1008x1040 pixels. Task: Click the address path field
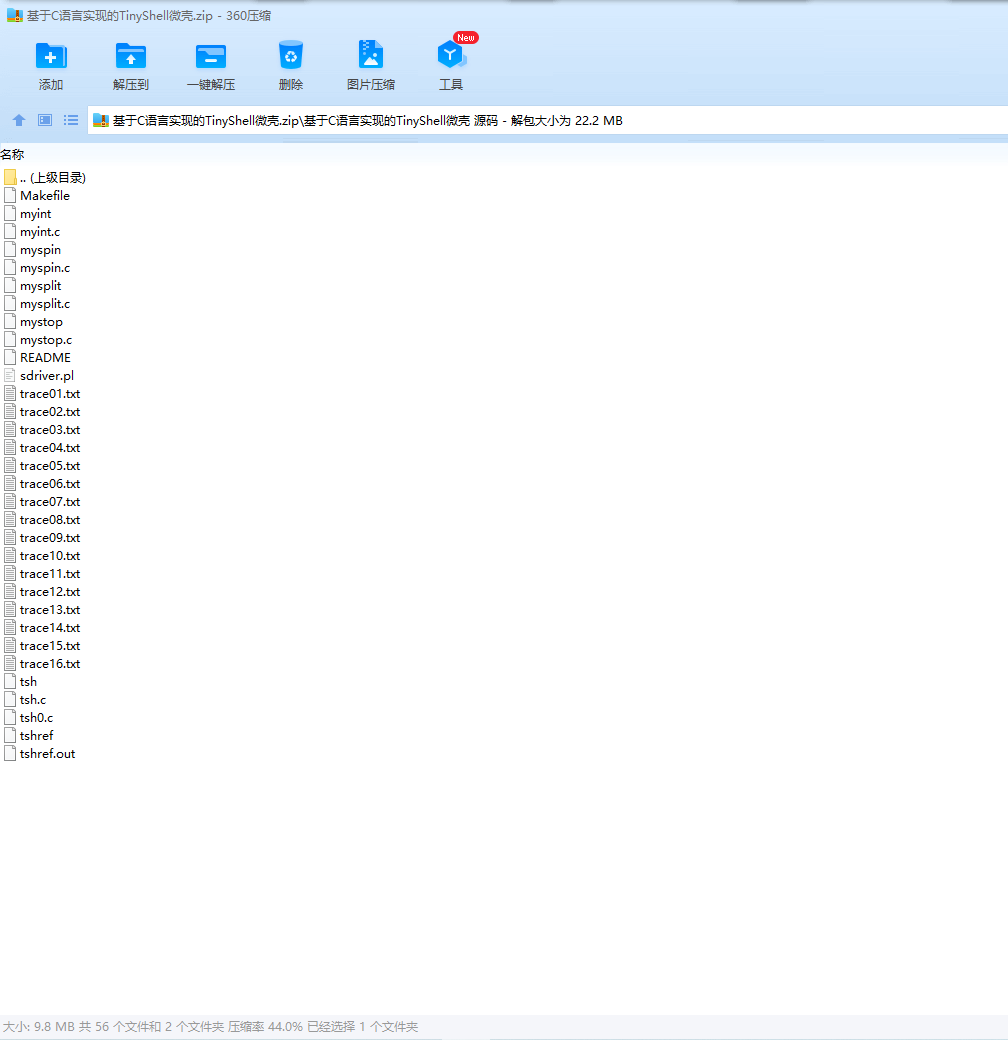click(x=548, y=121)
